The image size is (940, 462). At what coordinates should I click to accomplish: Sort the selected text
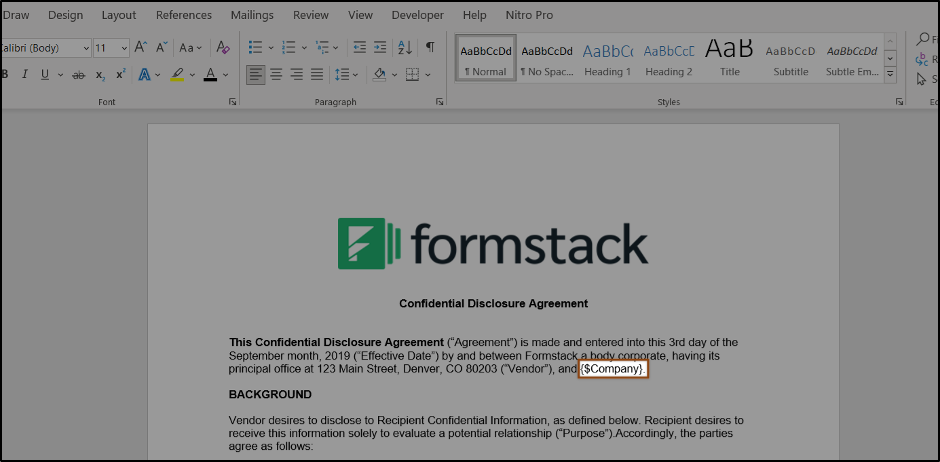click(405, 47)
